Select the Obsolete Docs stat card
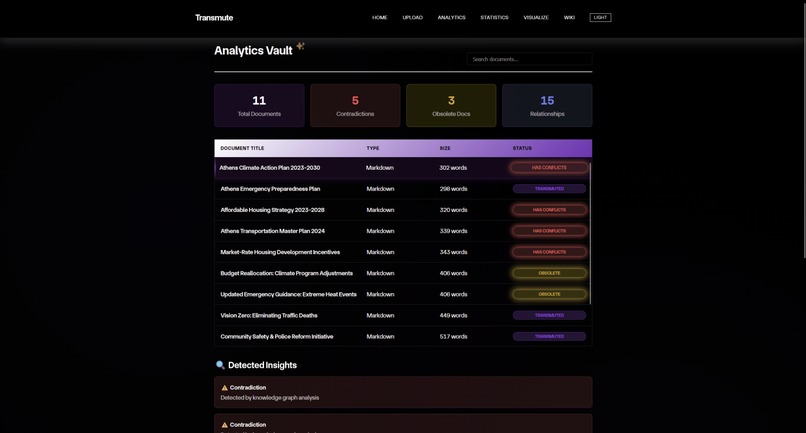This screenshot has width=806, height=433. click(451, 105)
